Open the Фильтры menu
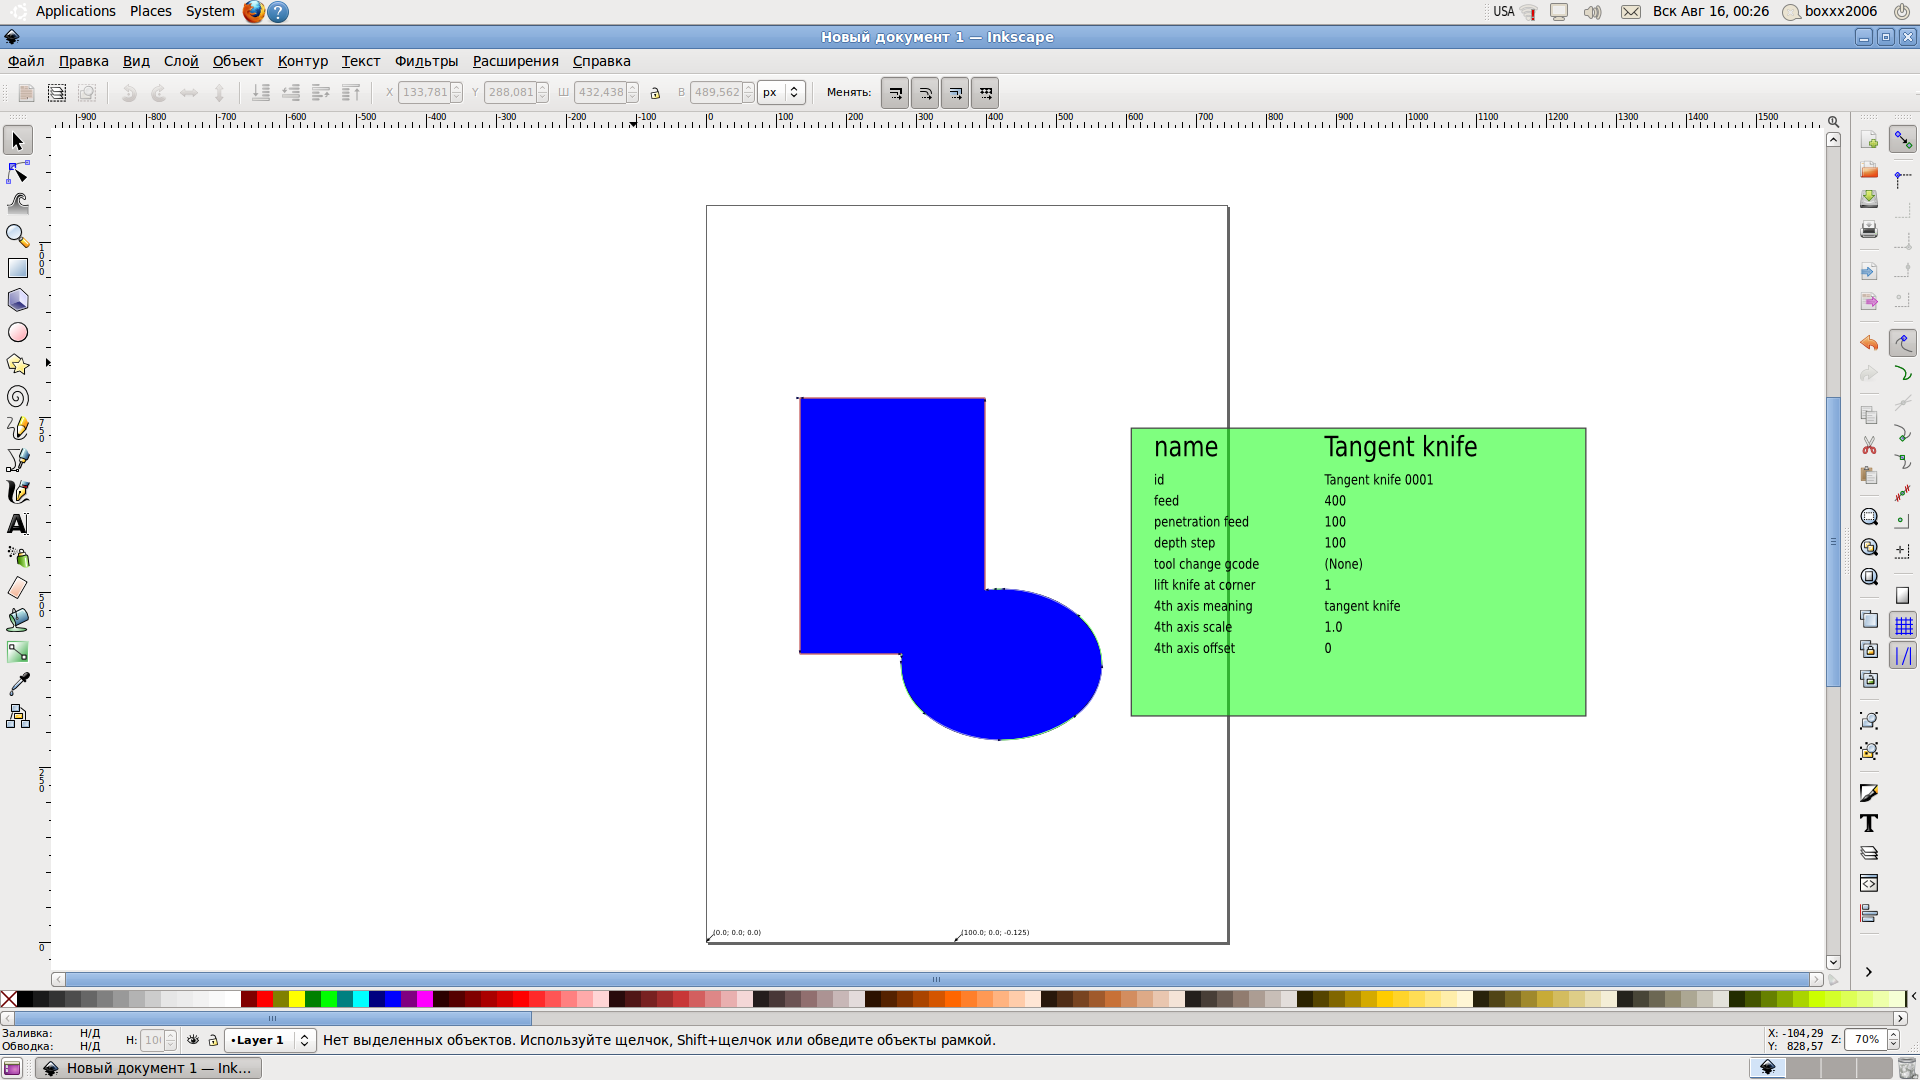This screenshot has height=1080, width=1920. [426, 61]
